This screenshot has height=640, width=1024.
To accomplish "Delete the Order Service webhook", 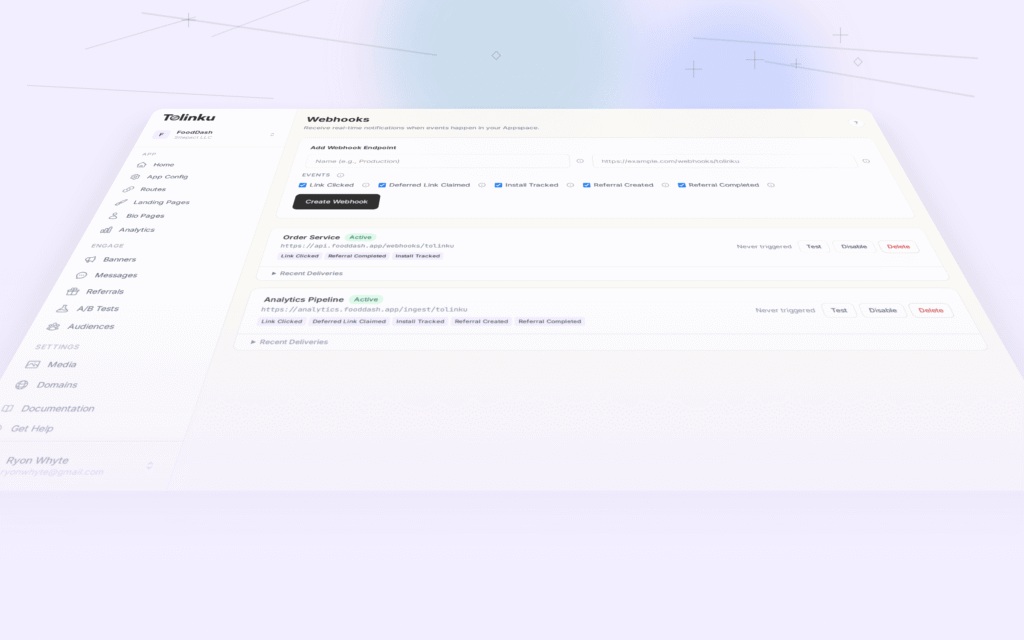I will click(x=897, y=246).
